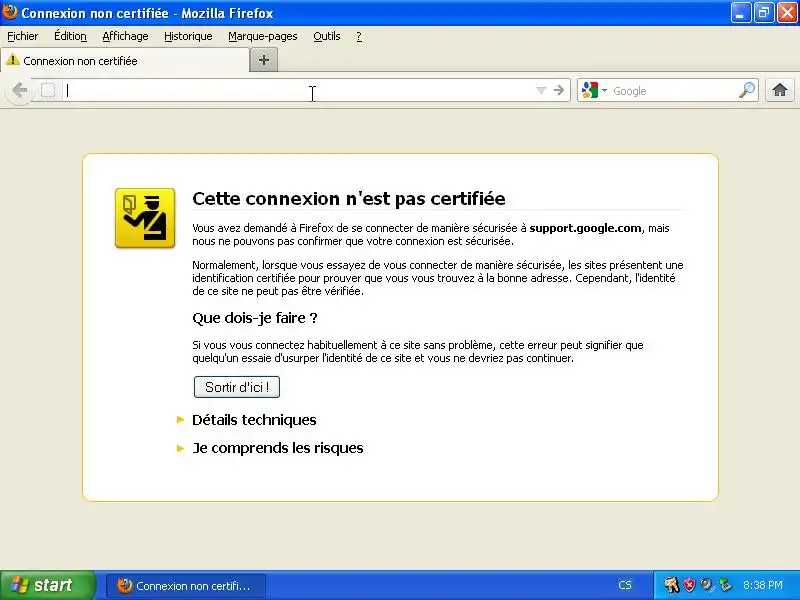Viewport: 800px width, 600px height.
Task: Open the ? help menu
Action: point(359,36)
